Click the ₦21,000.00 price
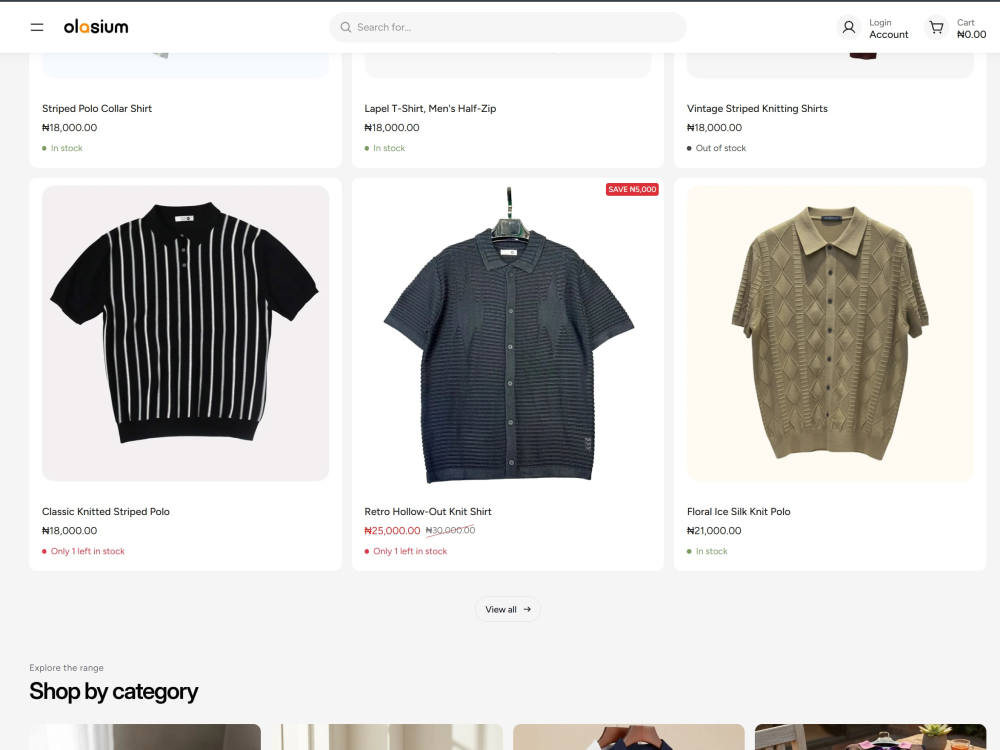 (x=714, y=531)
